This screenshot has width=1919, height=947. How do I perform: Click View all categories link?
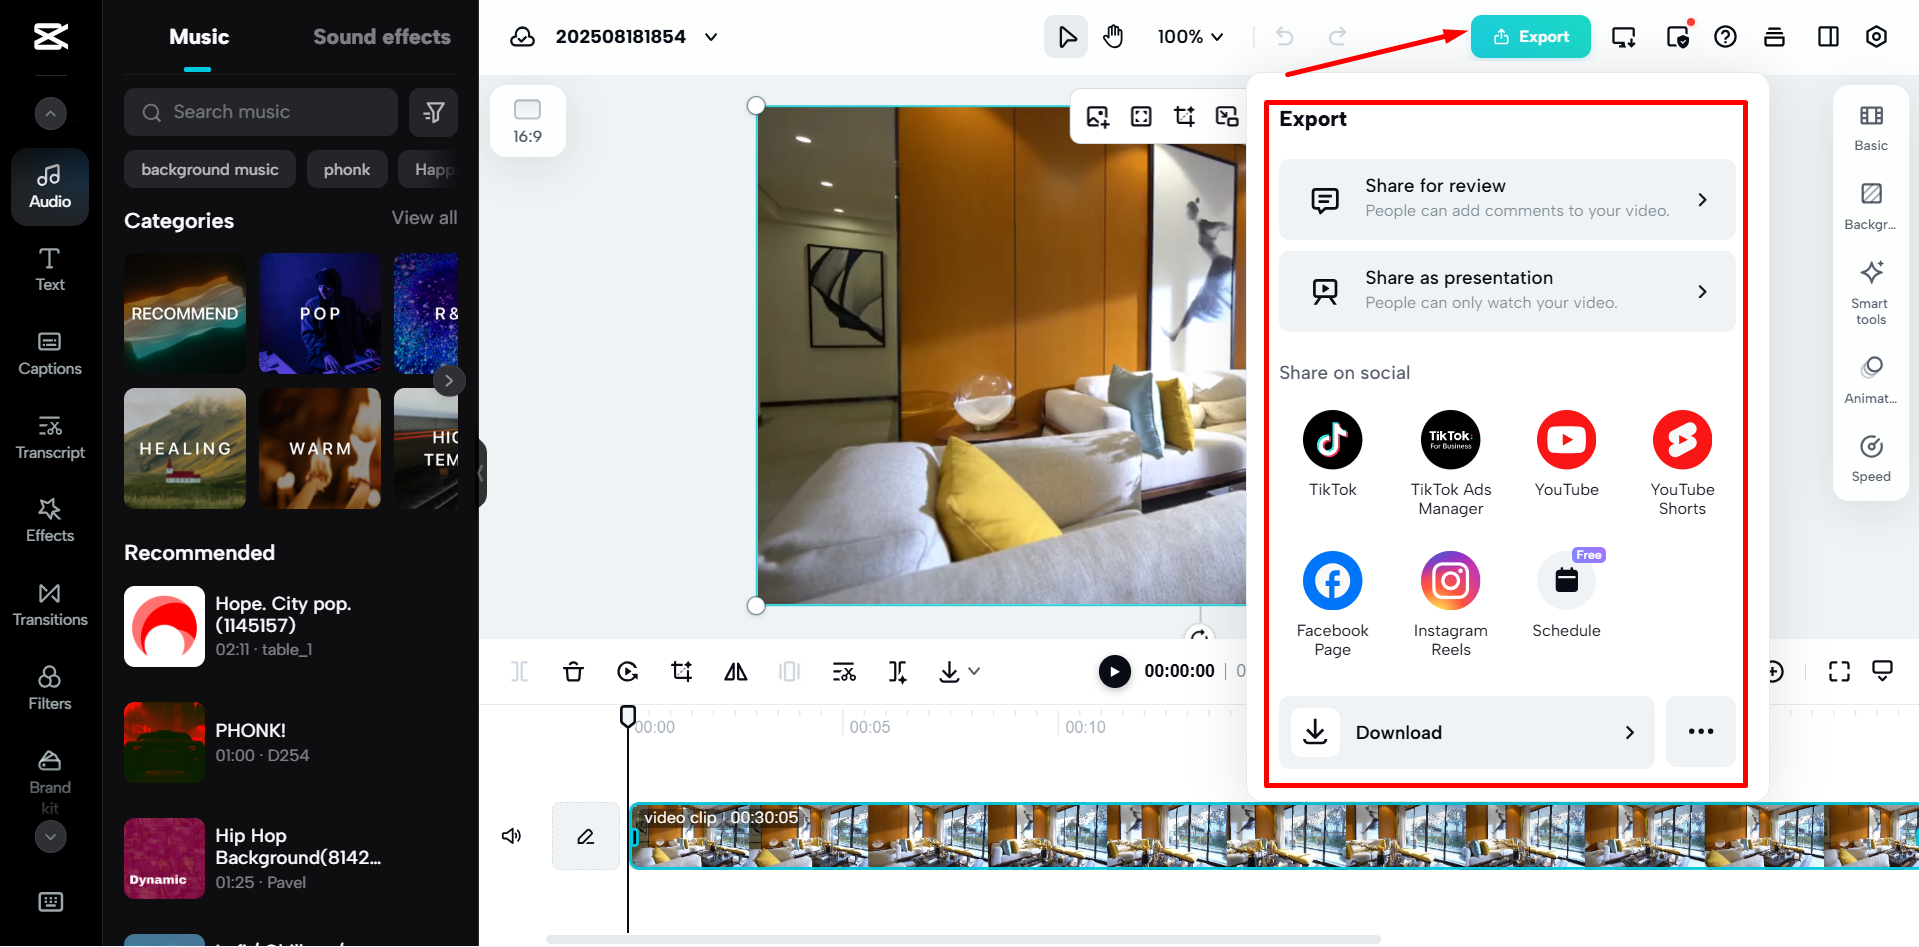pos(424,218)
